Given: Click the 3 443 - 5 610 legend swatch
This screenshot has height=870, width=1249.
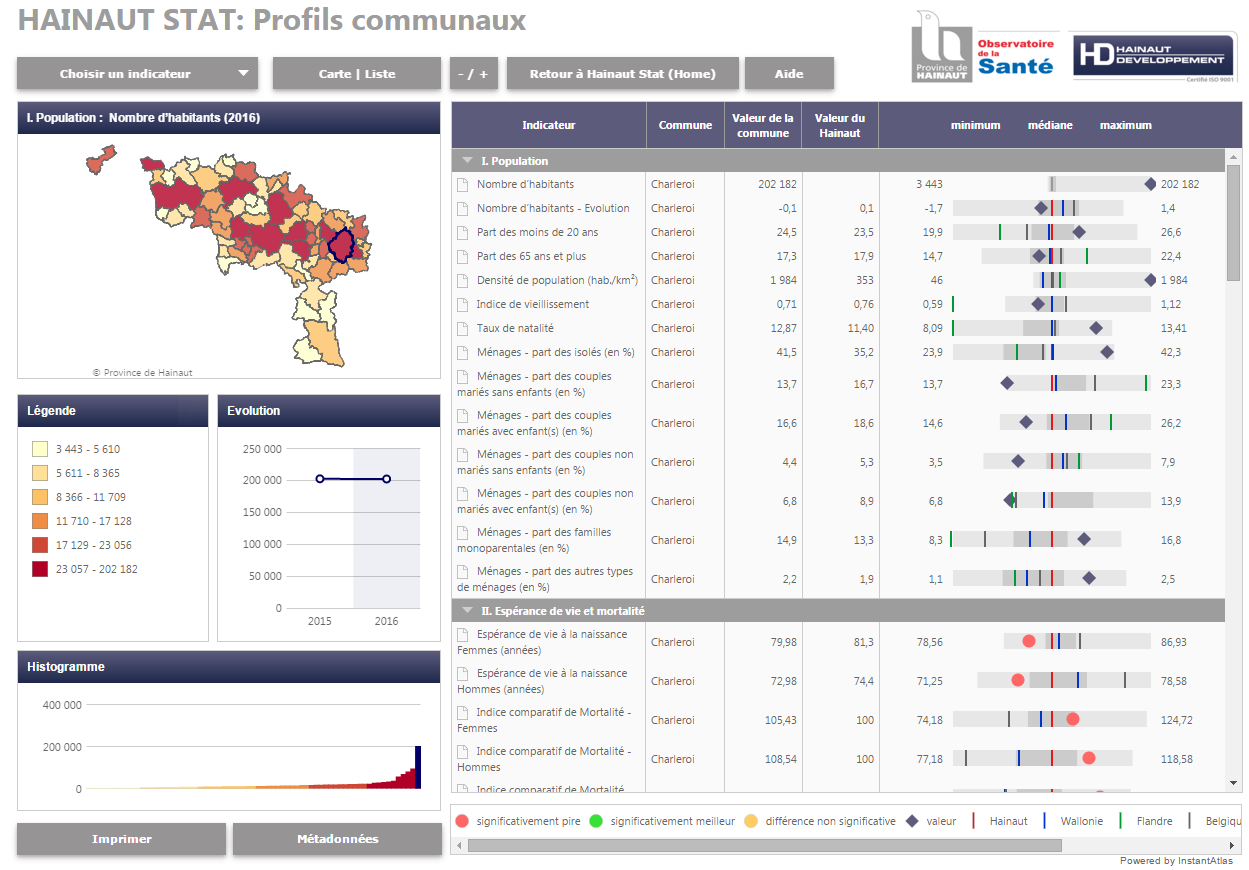Looking at the screenshot, I should click(40, 449).
